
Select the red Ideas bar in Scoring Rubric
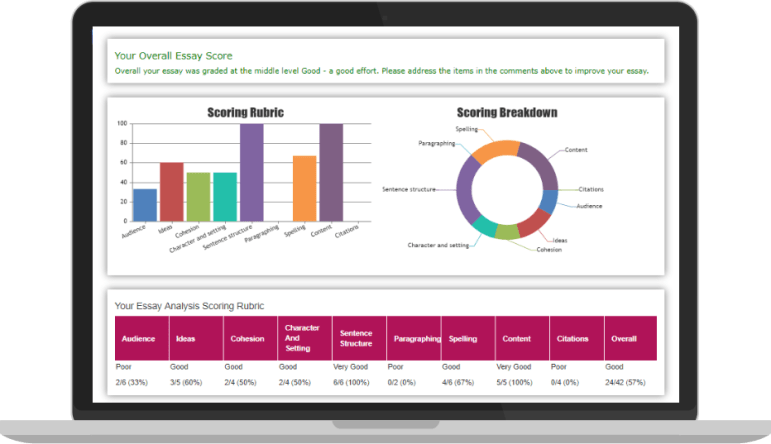[x=171, y=192]
